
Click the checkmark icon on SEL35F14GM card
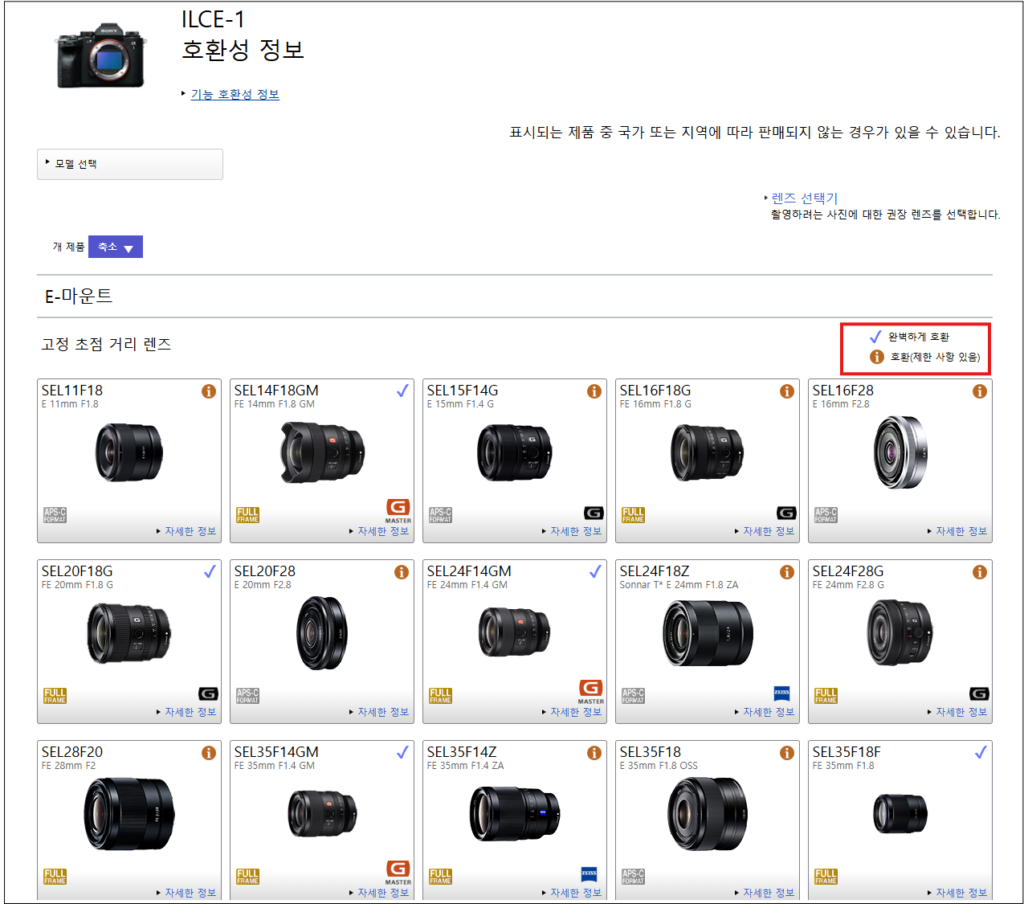click(x=402, y=752)
